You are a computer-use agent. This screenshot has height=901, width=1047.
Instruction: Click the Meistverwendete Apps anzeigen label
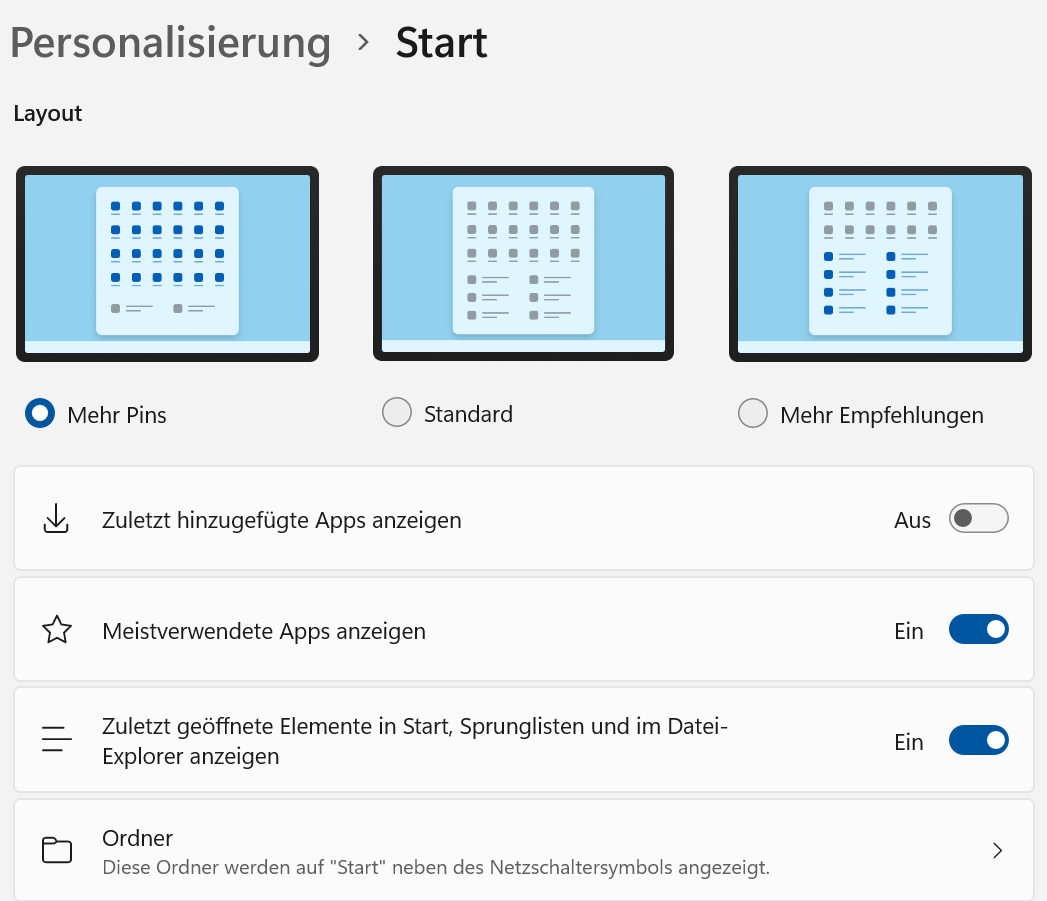264,631
